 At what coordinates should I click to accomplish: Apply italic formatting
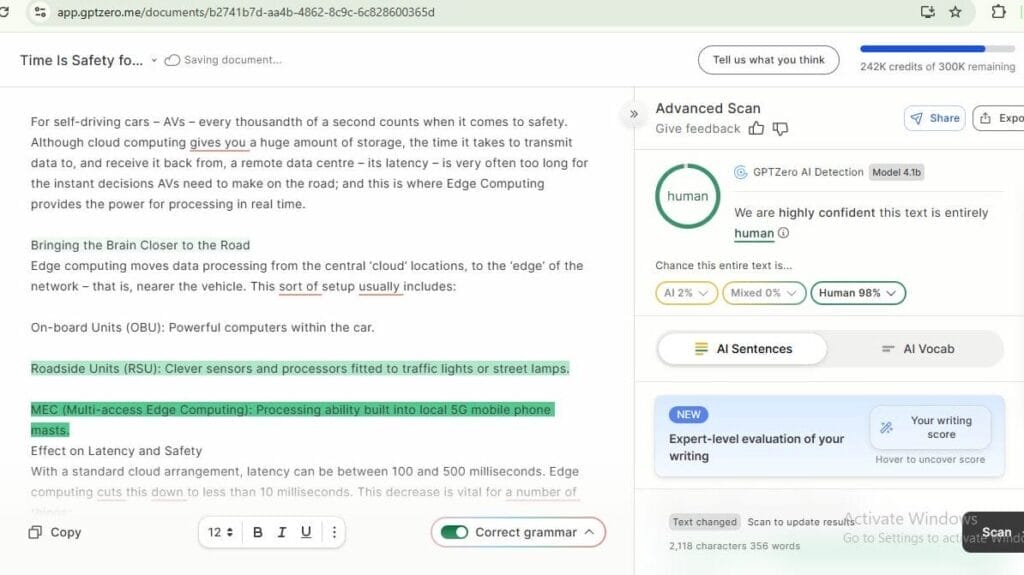(x=282, y=532)
